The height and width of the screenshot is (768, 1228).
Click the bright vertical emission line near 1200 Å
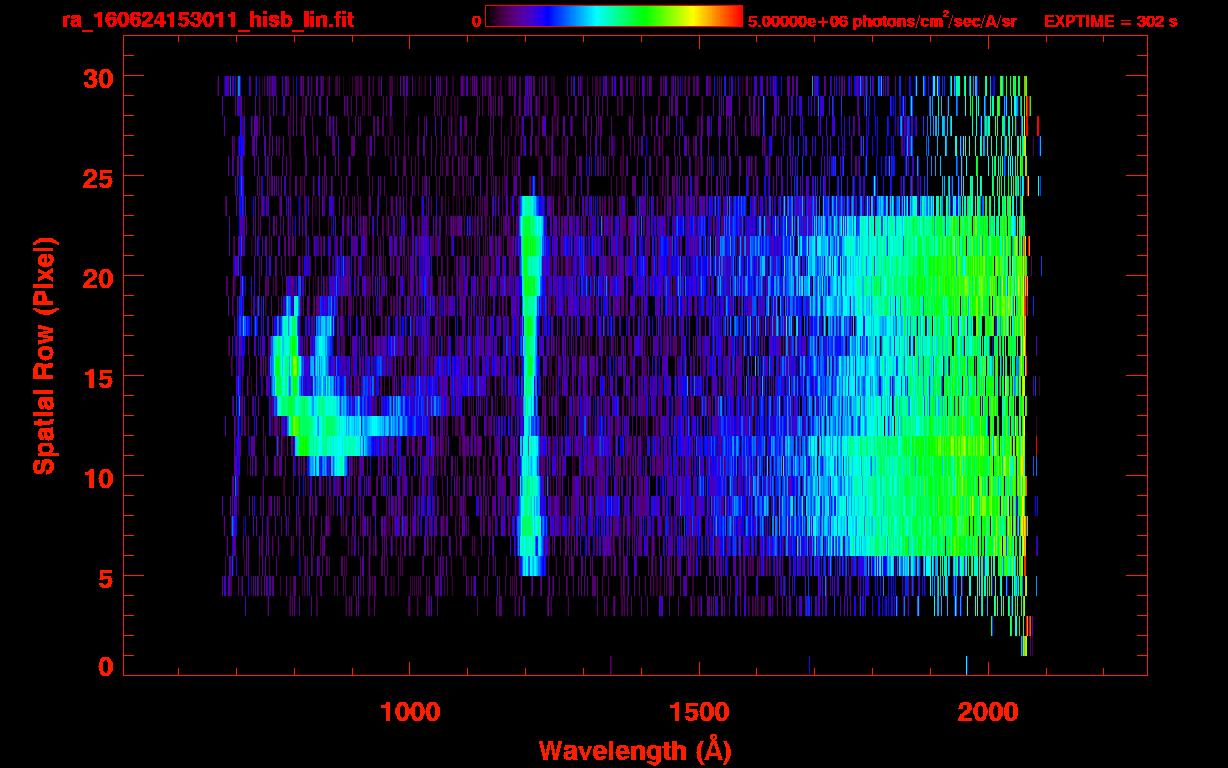pos(530,380)
